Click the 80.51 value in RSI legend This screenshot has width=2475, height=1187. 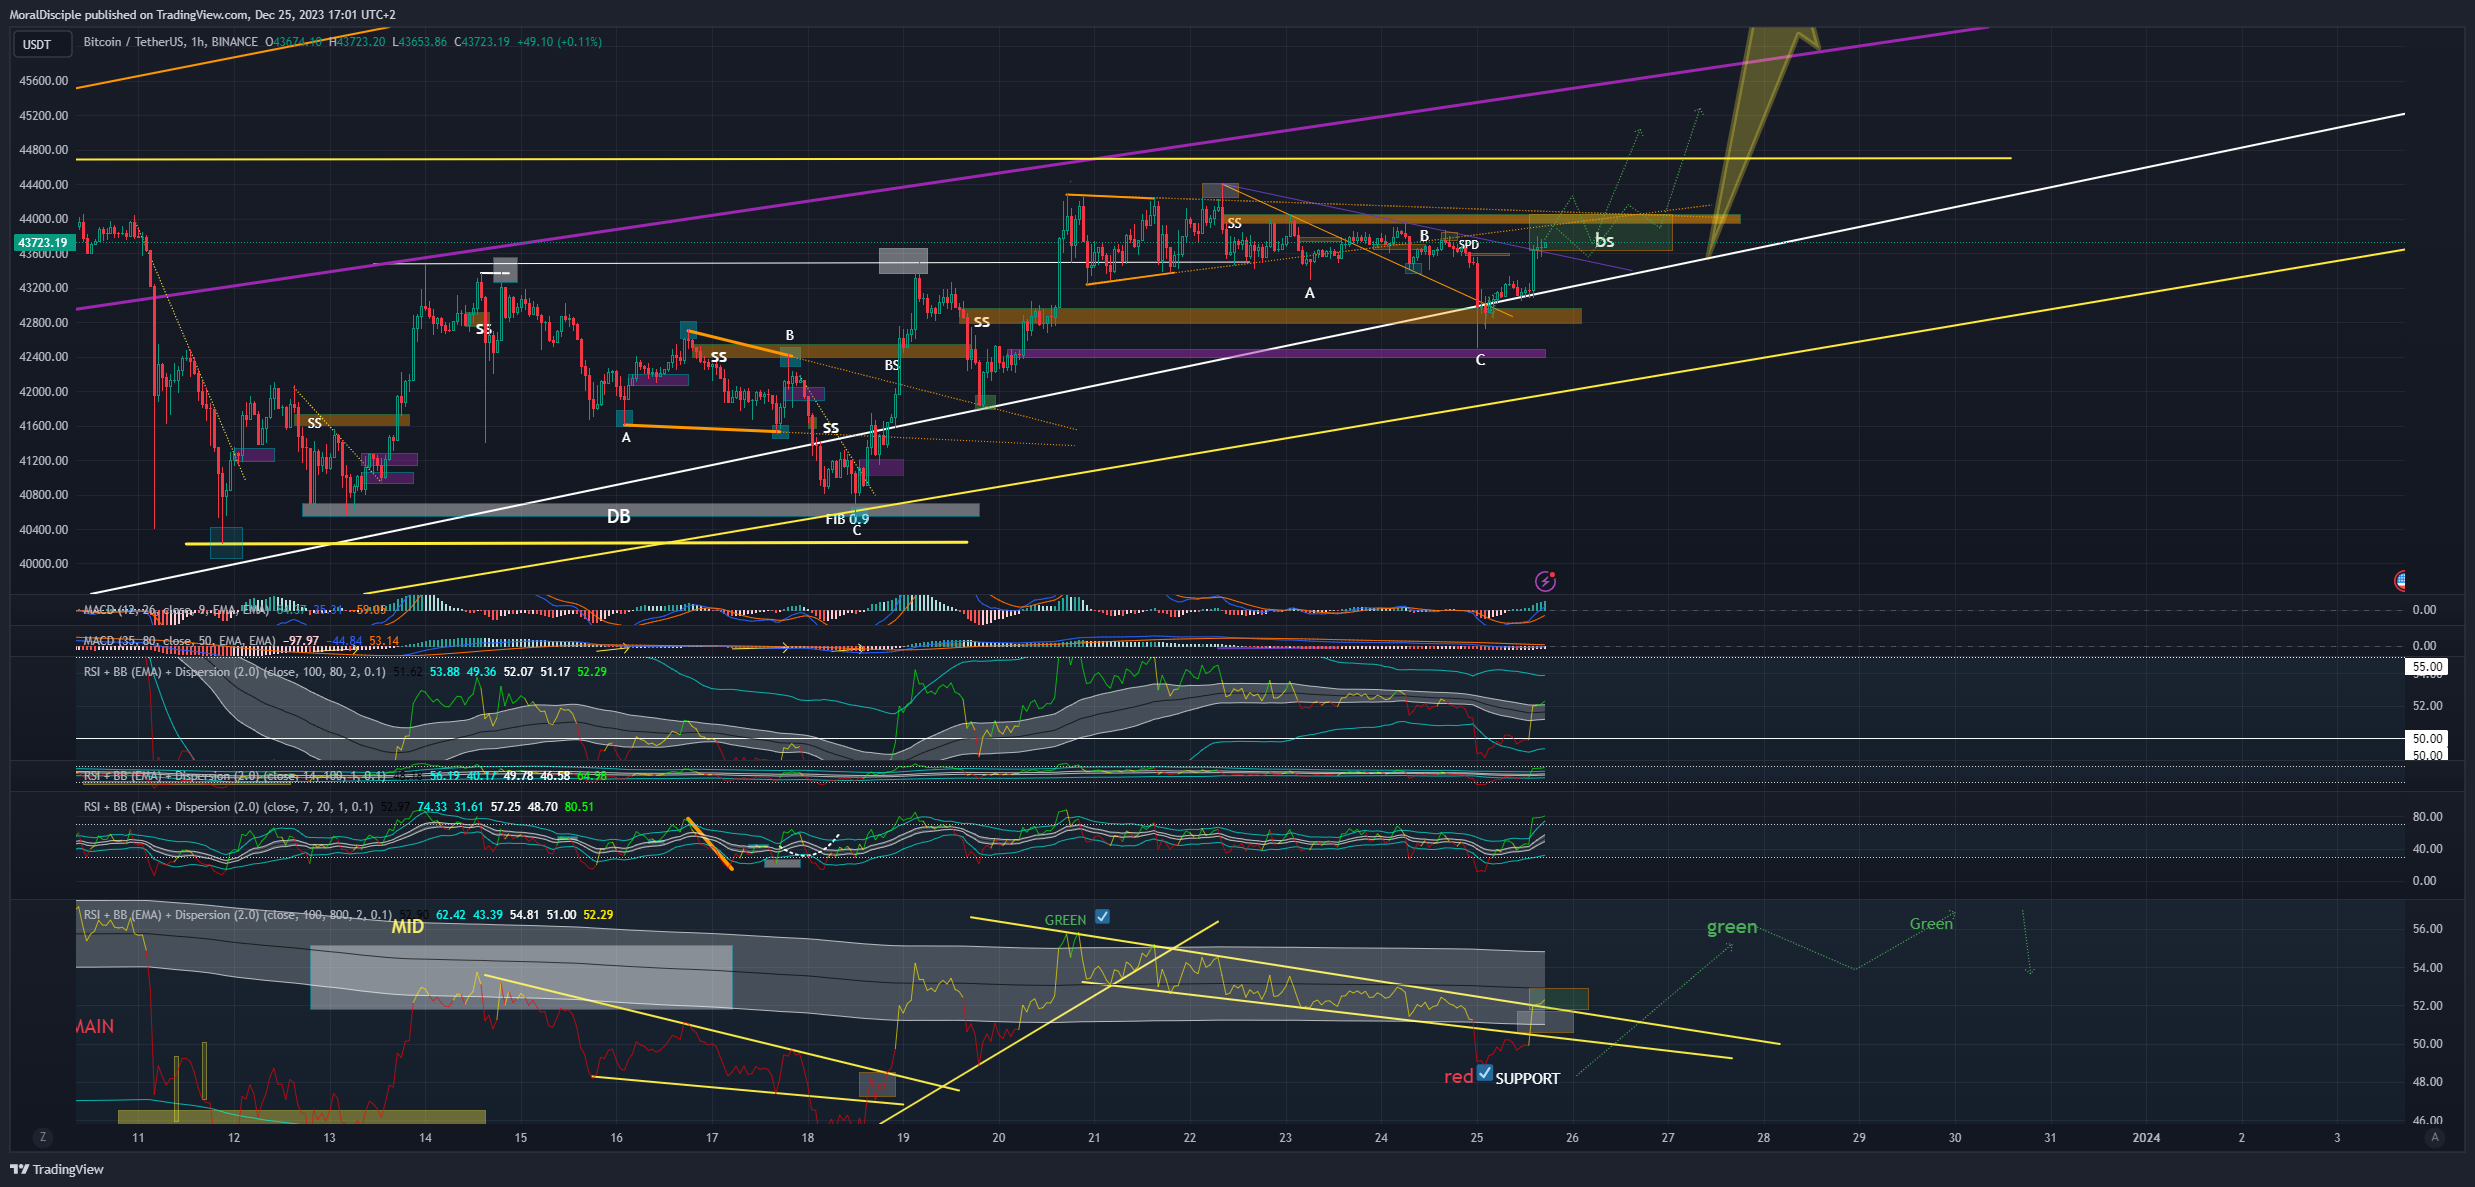pyautogui.click(x=579, y=807)
